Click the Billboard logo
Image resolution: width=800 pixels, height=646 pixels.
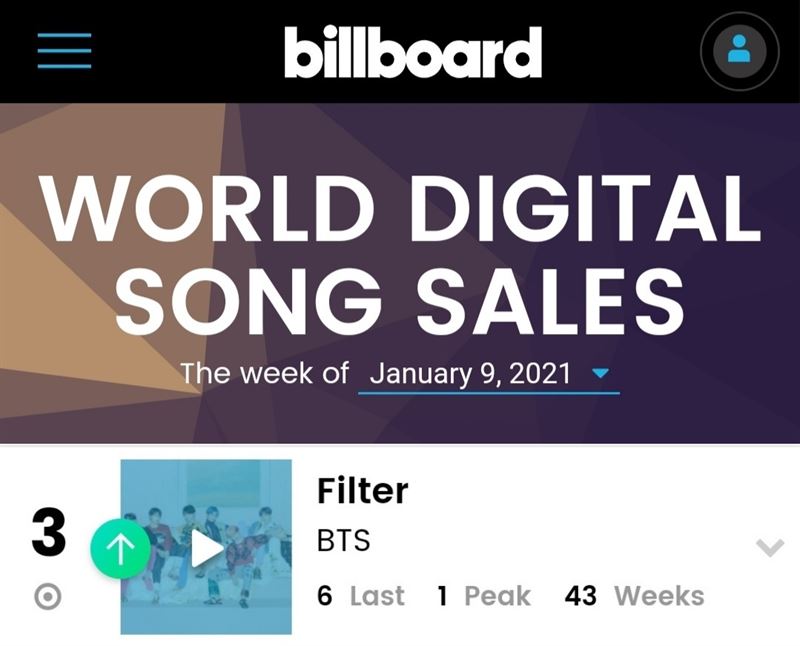(413, 52)
